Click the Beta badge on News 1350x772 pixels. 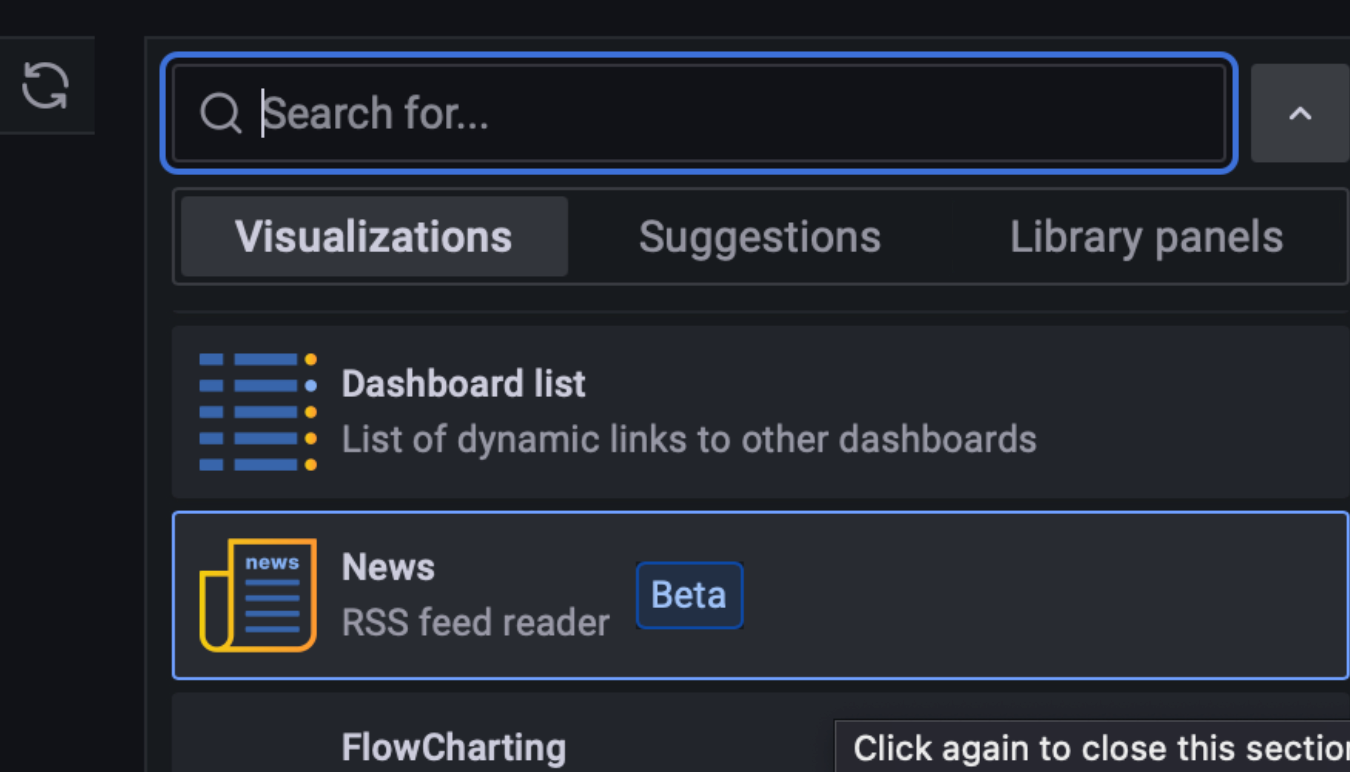click(x=689, y=595)
